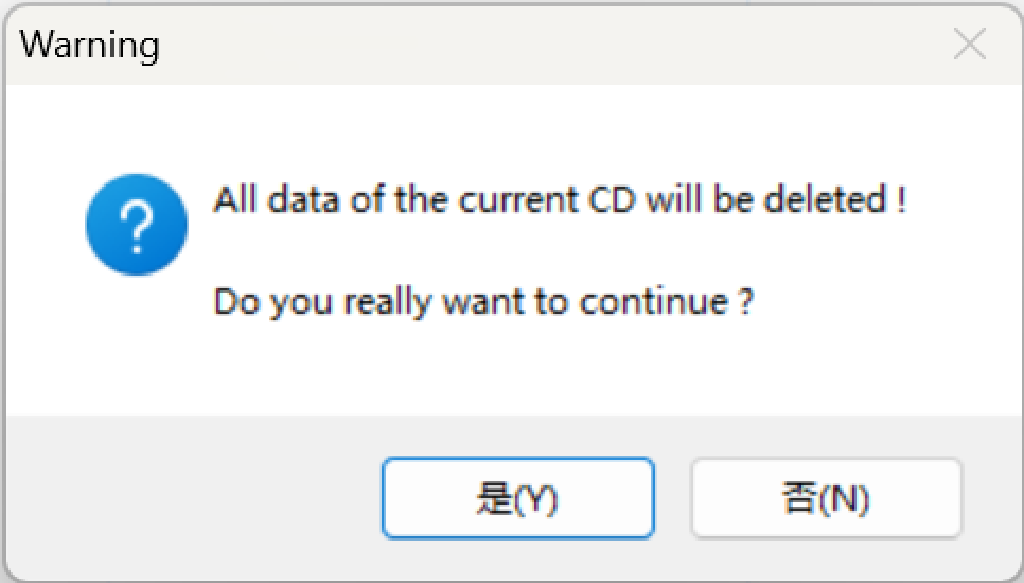Select the "Do you really want to continue" line

pos(483,301)
